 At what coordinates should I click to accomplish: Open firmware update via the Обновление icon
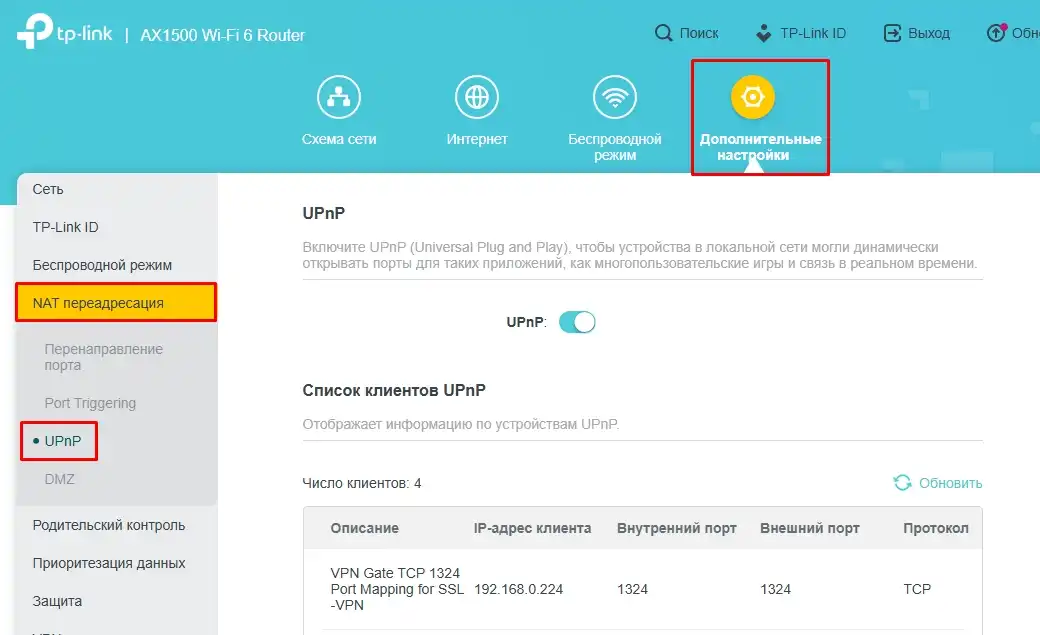998,32
